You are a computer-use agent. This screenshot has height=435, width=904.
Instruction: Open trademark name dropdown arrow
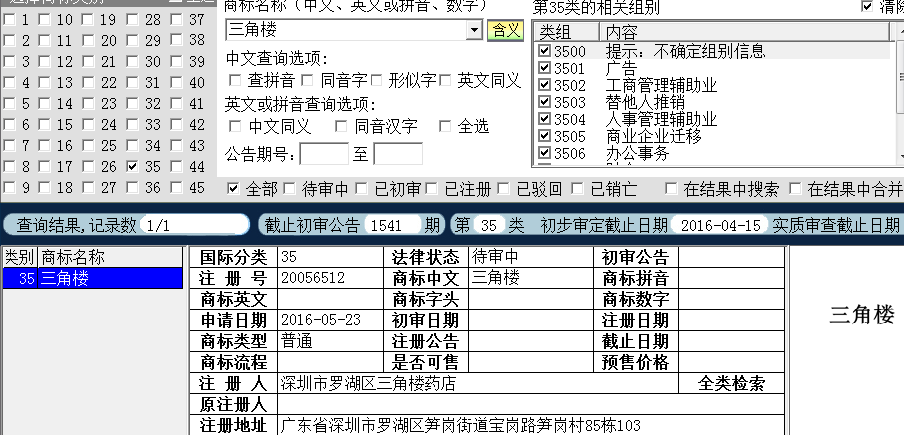tap(474, 30)
